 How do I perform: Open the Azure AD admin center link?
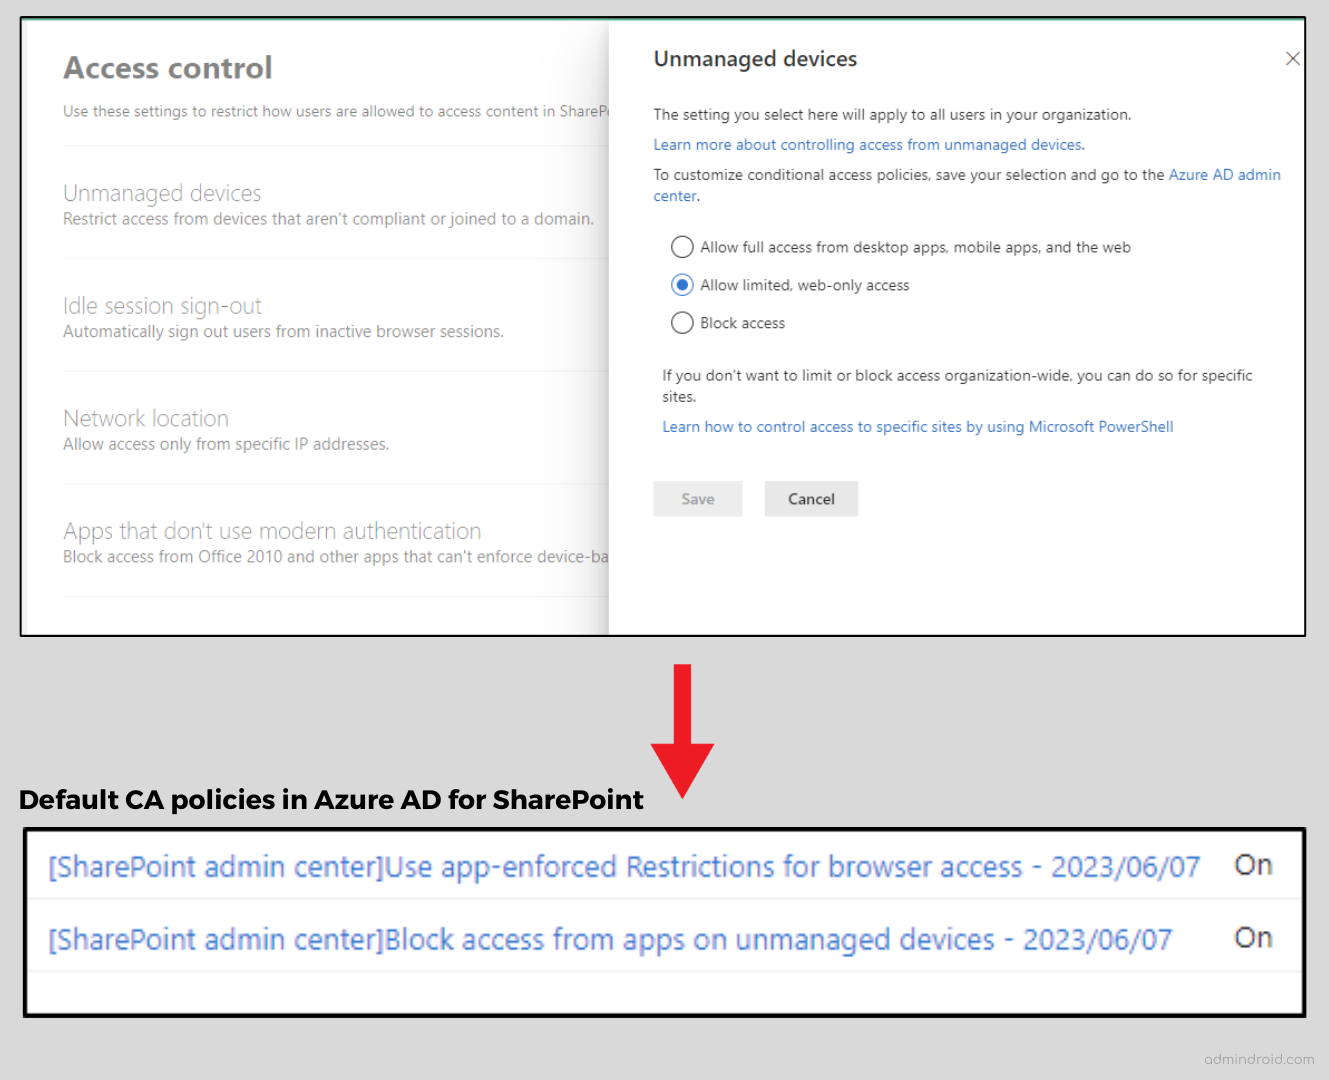coord(1224,174)
